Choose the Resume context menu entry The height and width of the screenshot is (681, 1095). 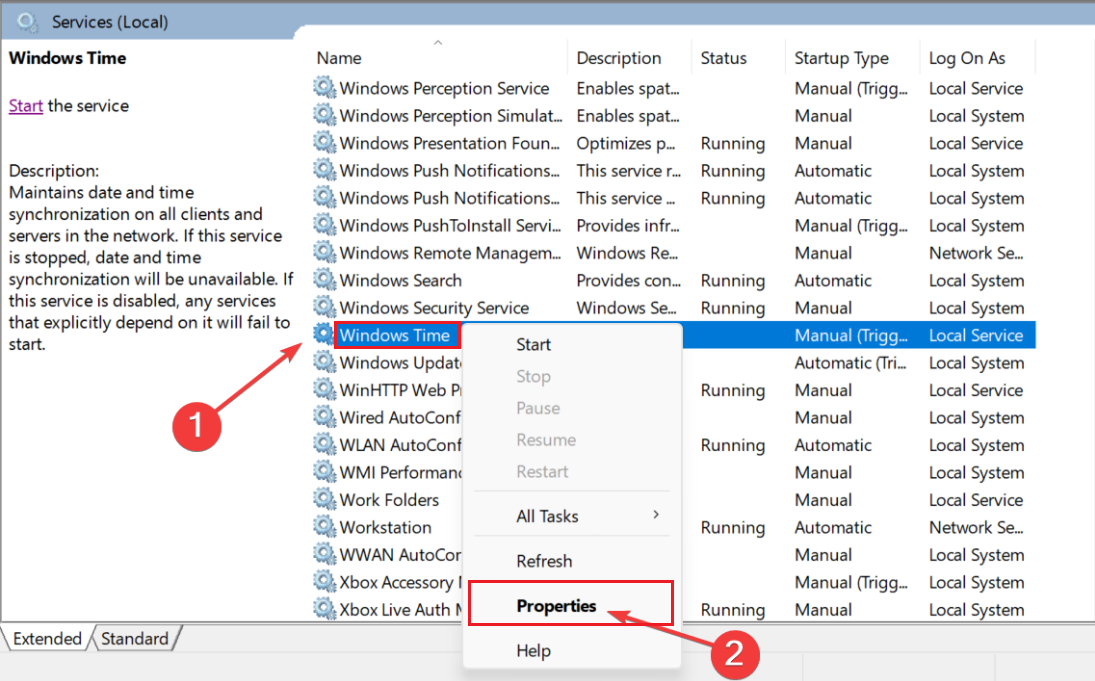coord(546,440)
